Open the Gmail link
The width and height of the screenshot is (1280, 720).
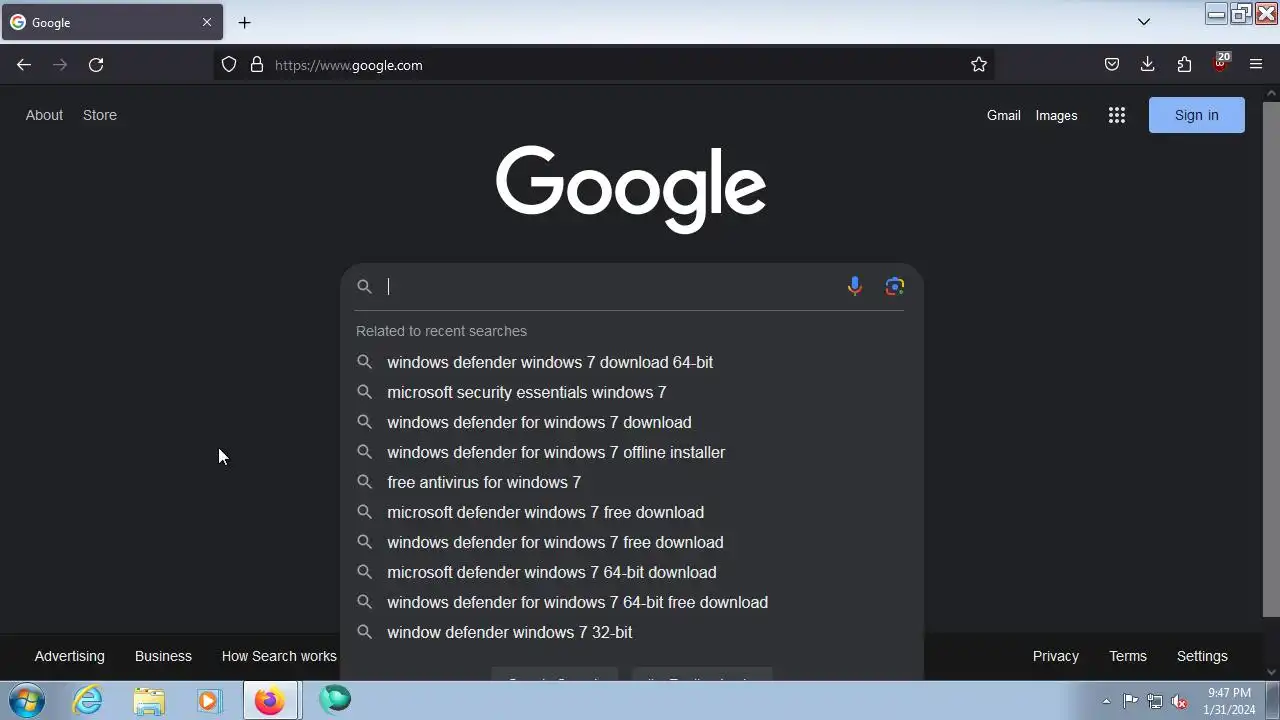pyautogui.click(x=1004, y=115)
